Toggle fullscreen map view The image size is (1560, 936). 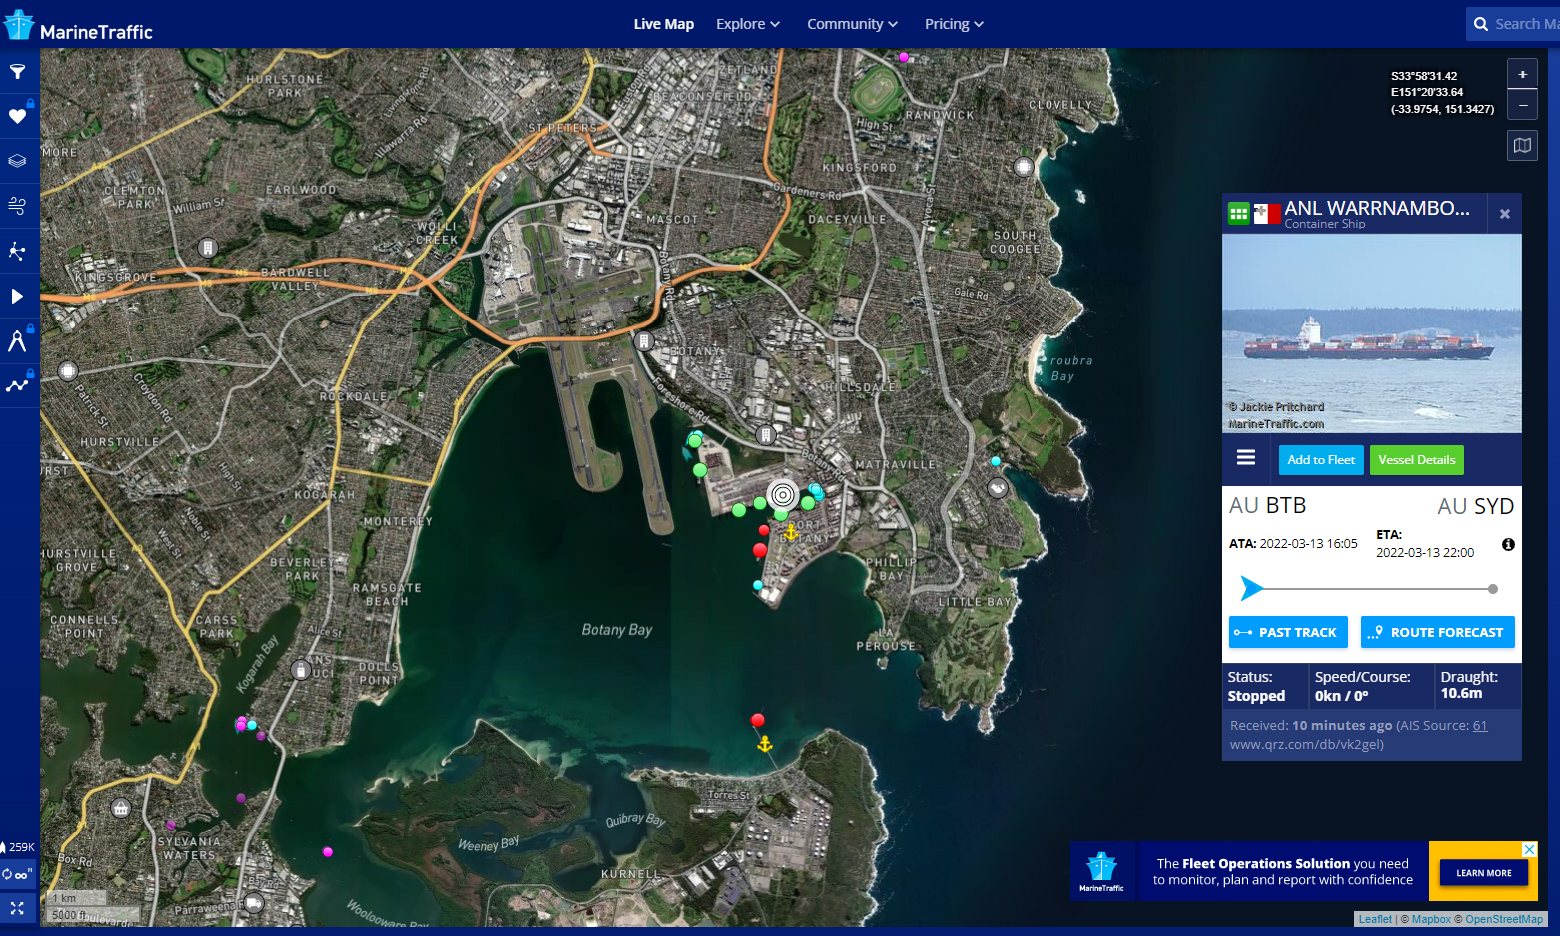tap(17, 908)
